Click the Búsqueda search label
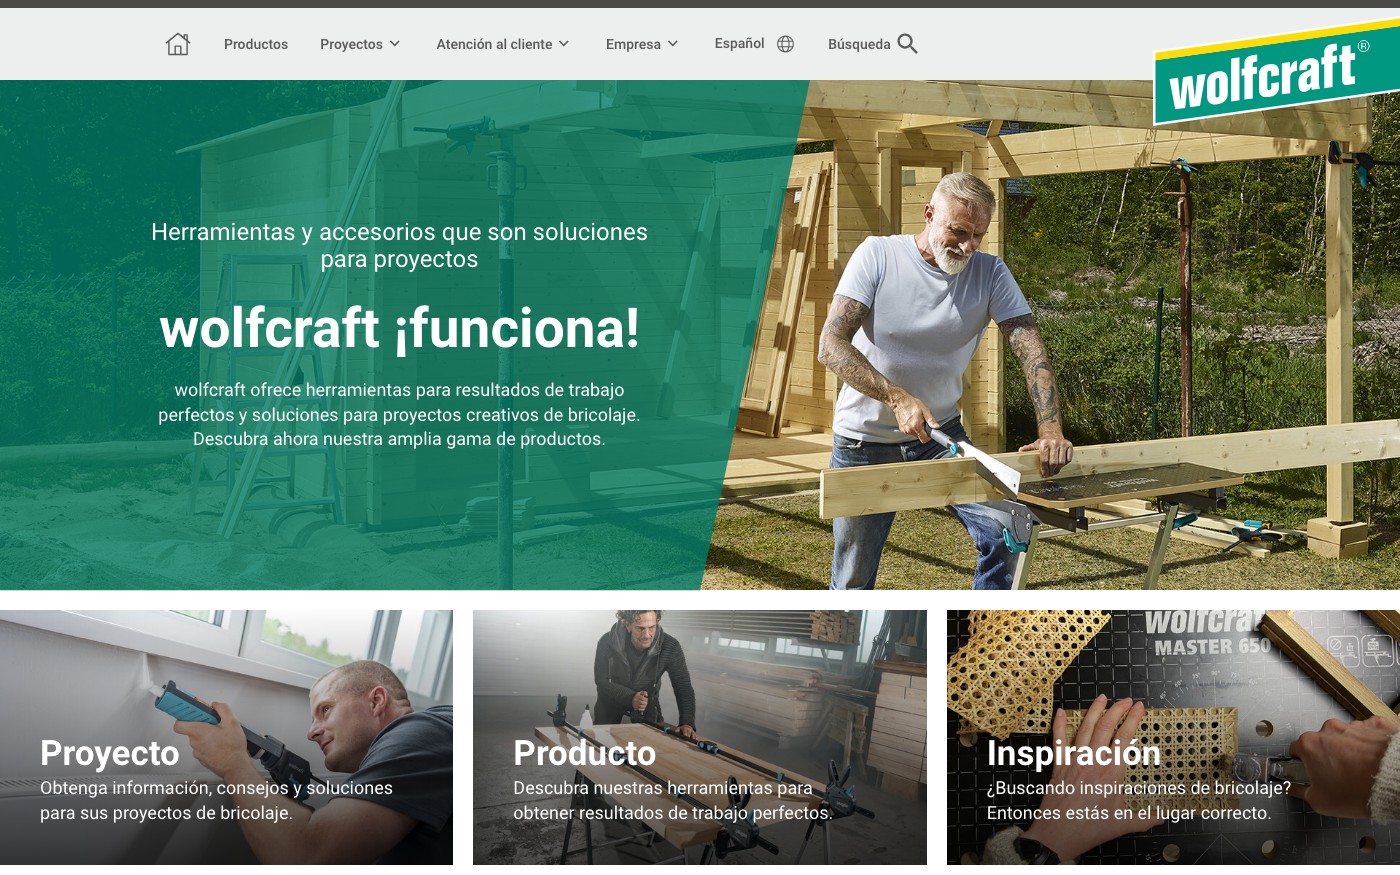Viewport: 1400px width, 875px height. 859,44
